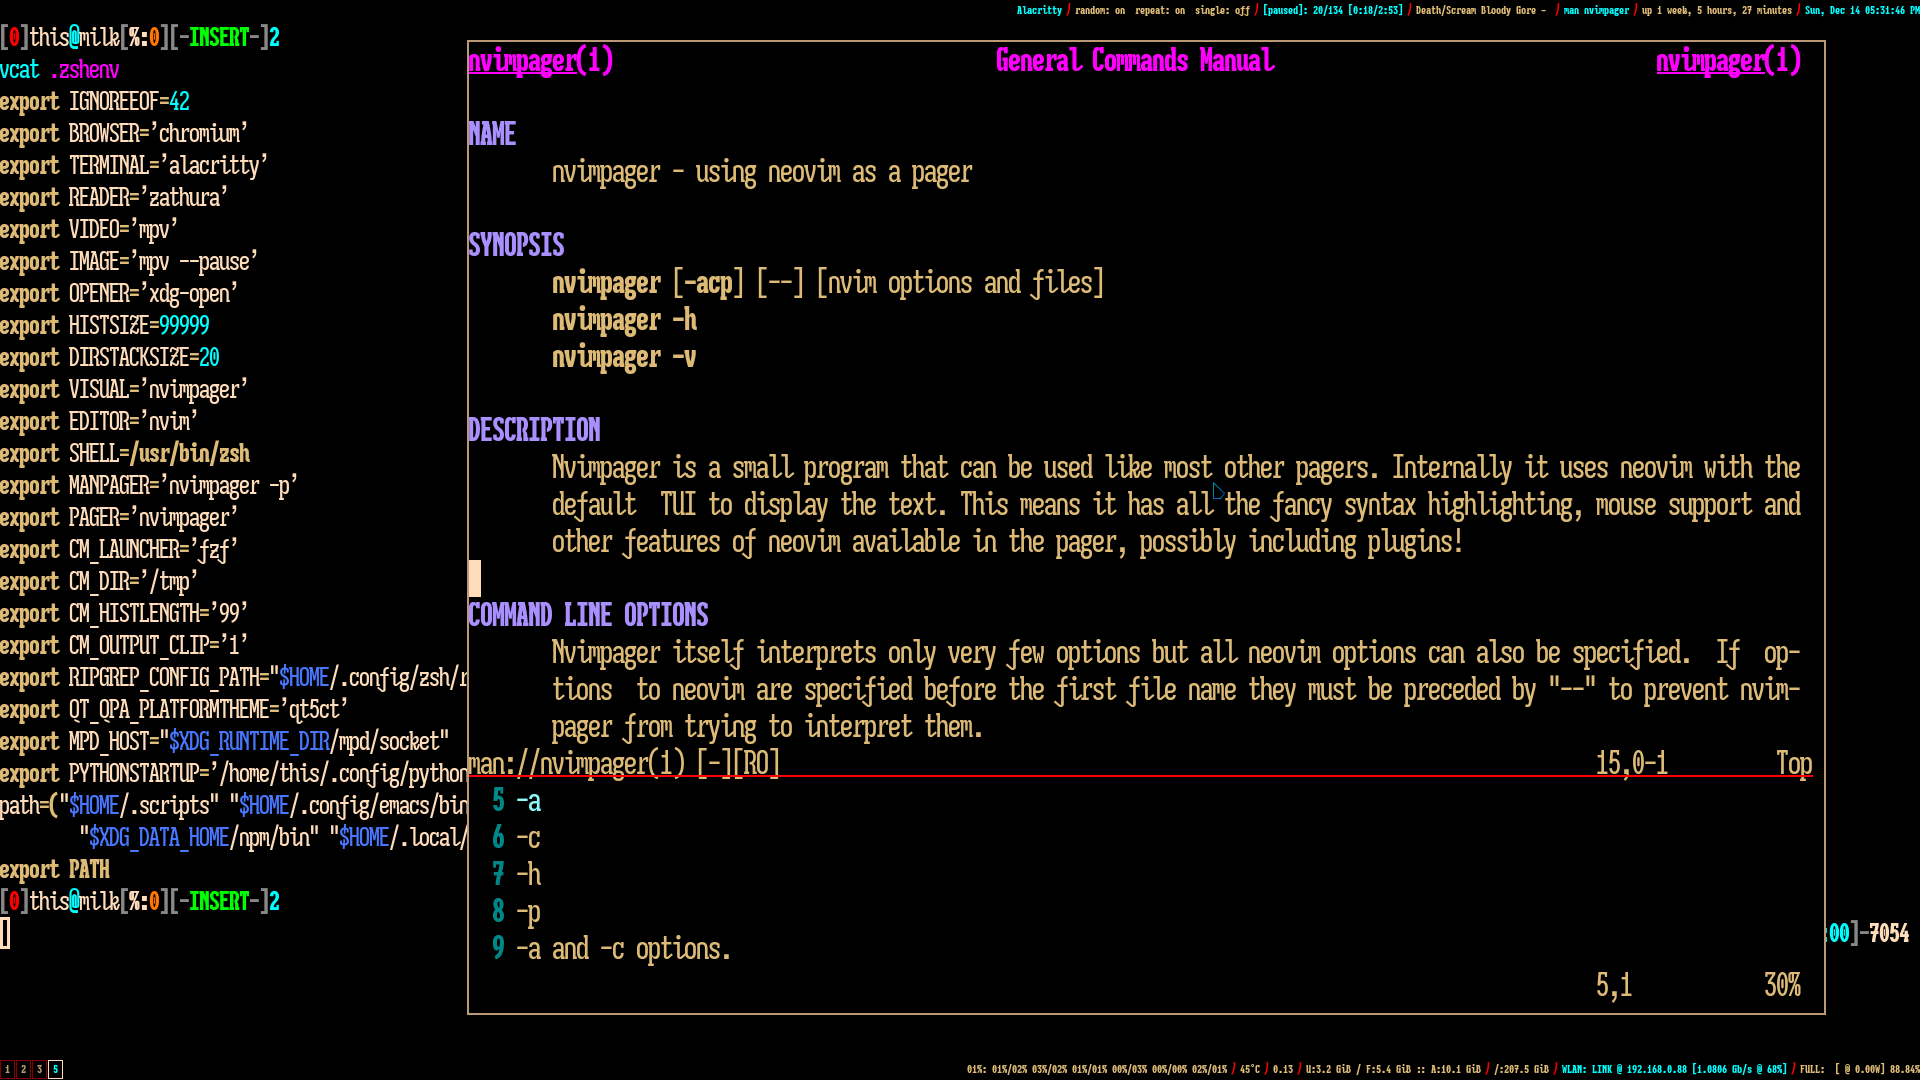Screen dimensions: 1920x1080
Task: Click the Alacritty window title in top bar
Action: click(x=1039, y=10)
